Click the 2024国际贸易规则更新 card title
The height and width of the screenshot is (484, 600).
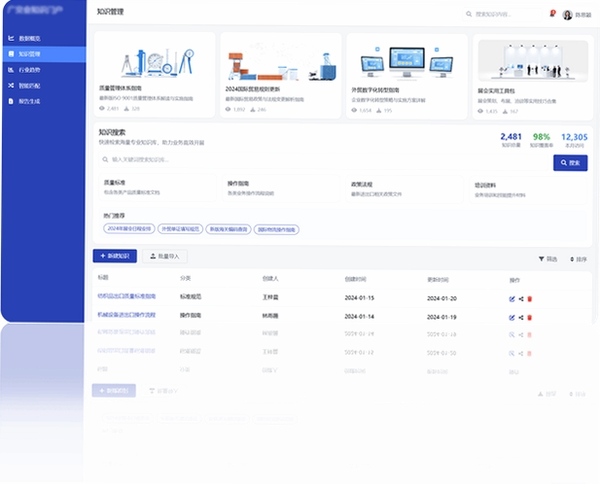coord(253,89)
